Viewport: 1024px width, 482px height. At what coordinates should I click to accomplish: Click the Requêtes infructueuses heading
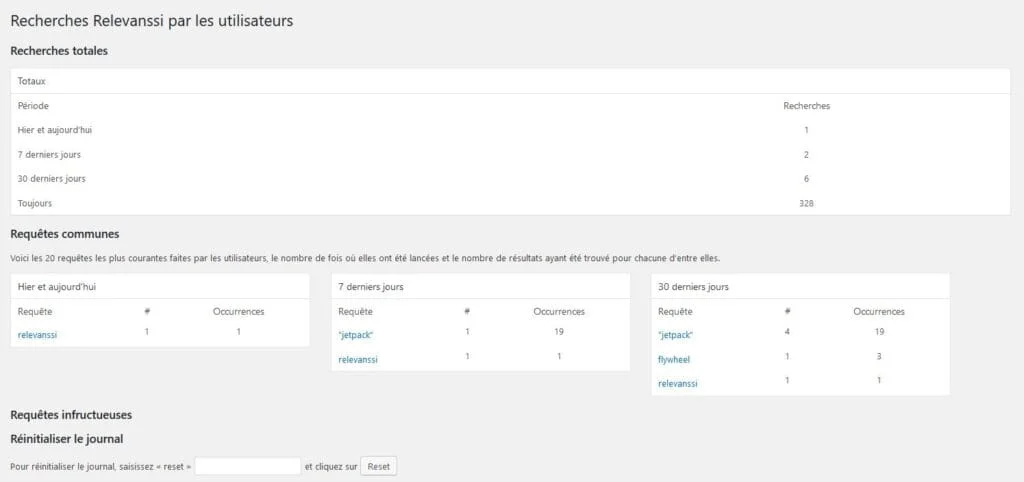70,414
